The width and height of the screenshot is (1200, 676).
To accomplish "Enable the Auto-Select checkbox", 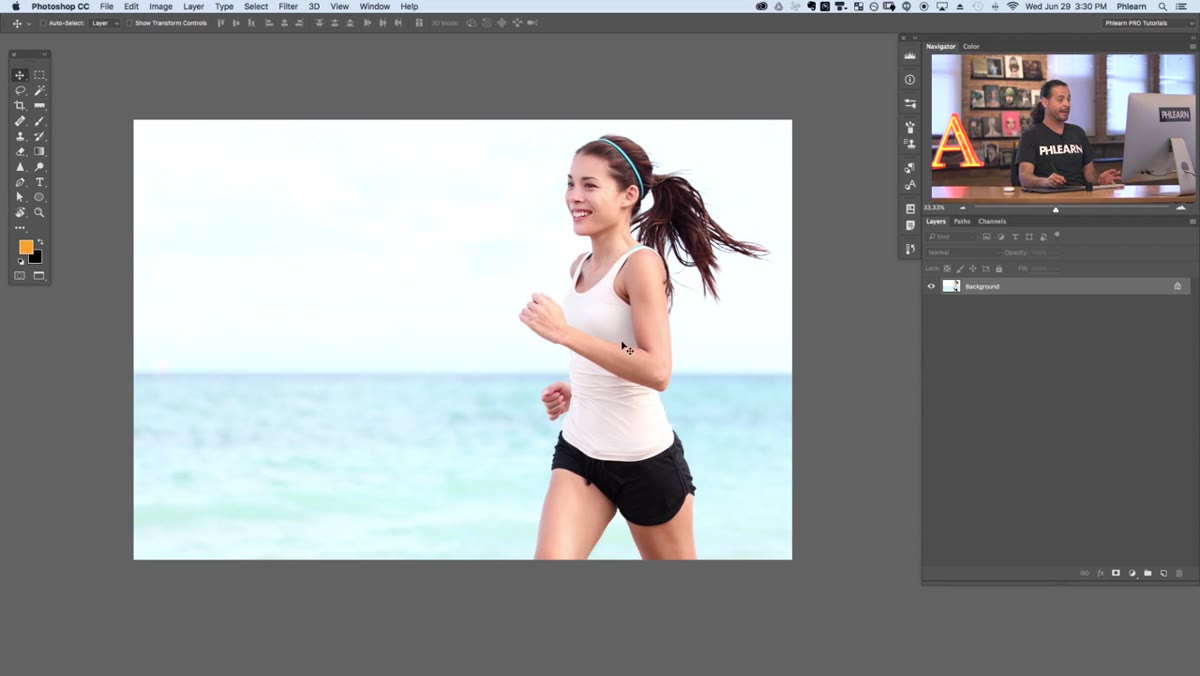I will (x=43, y=23).
